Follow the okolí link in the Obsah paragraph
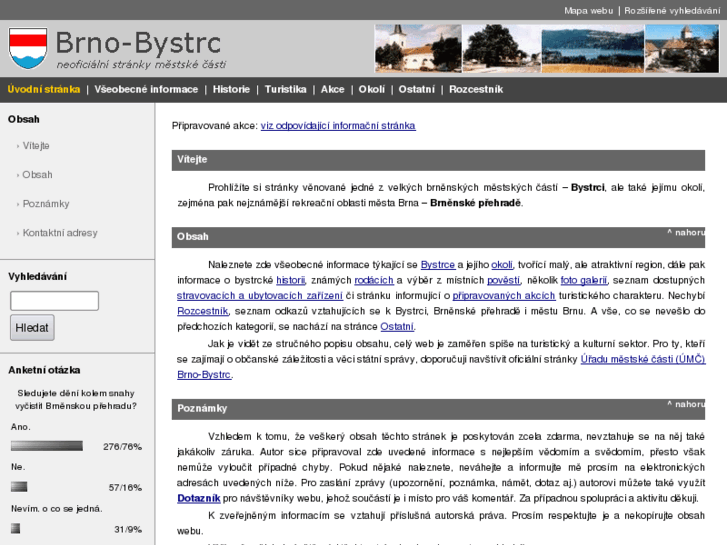 tap(502, 265)
